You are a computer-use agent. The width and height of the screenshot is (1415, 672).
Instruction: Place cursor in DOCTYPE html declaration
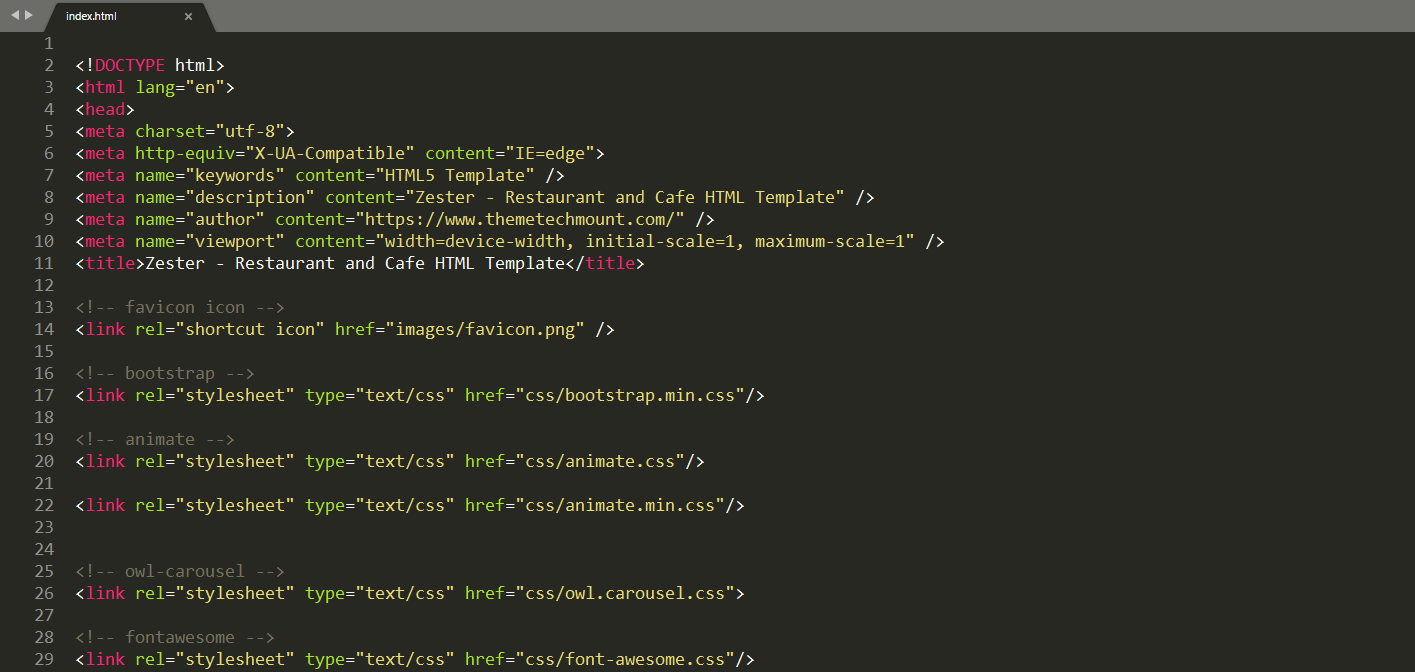150,65
